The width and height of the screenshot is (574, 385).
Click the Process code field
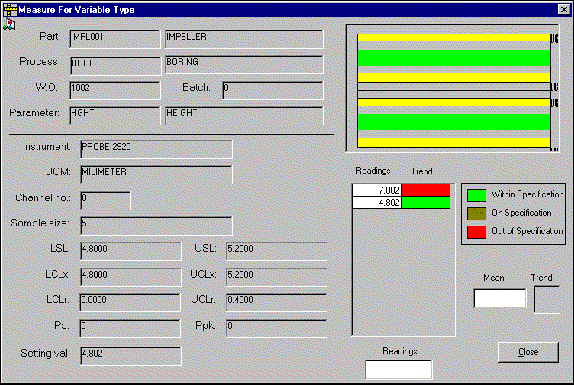[x=116, y=66]
